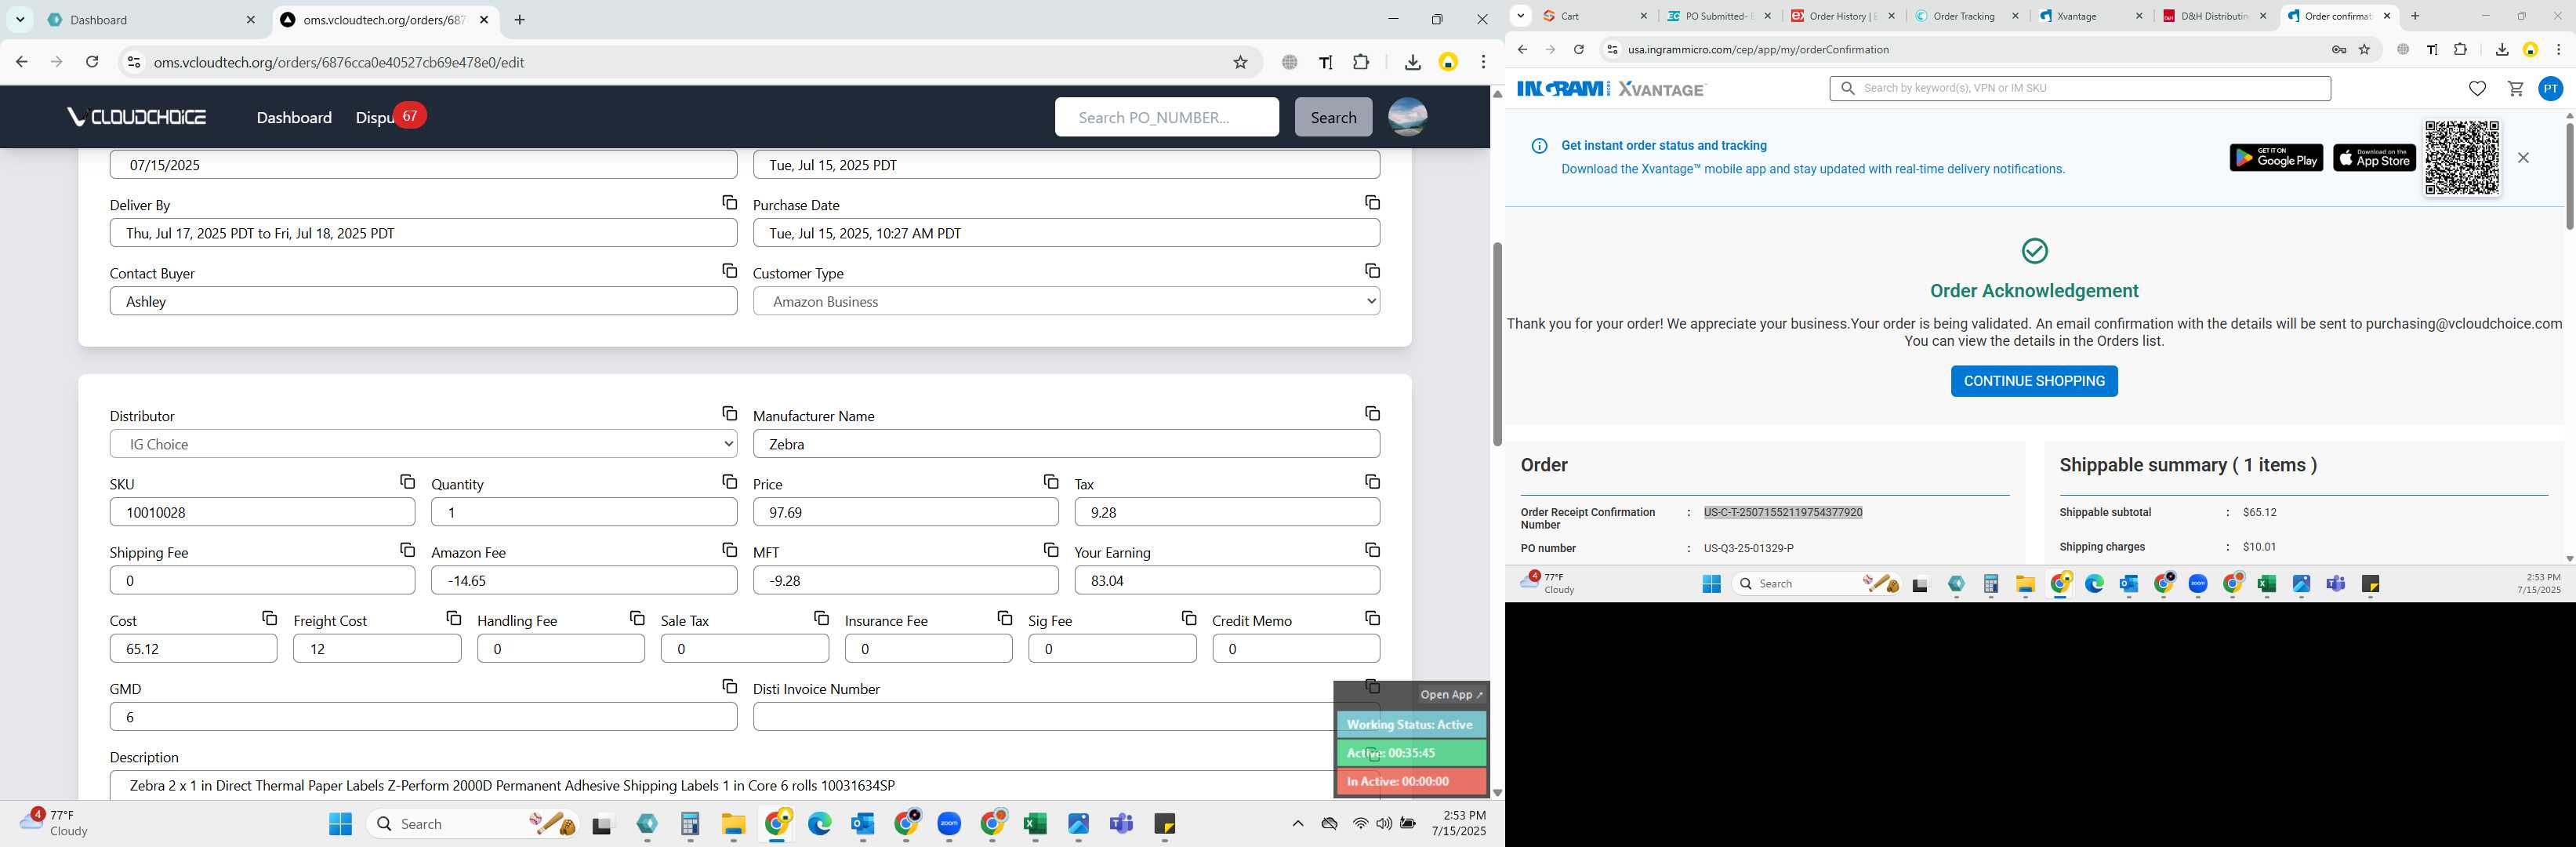
Task: Open tab search dropdown in the Ingram browser window
Action: click(1520, 16)
